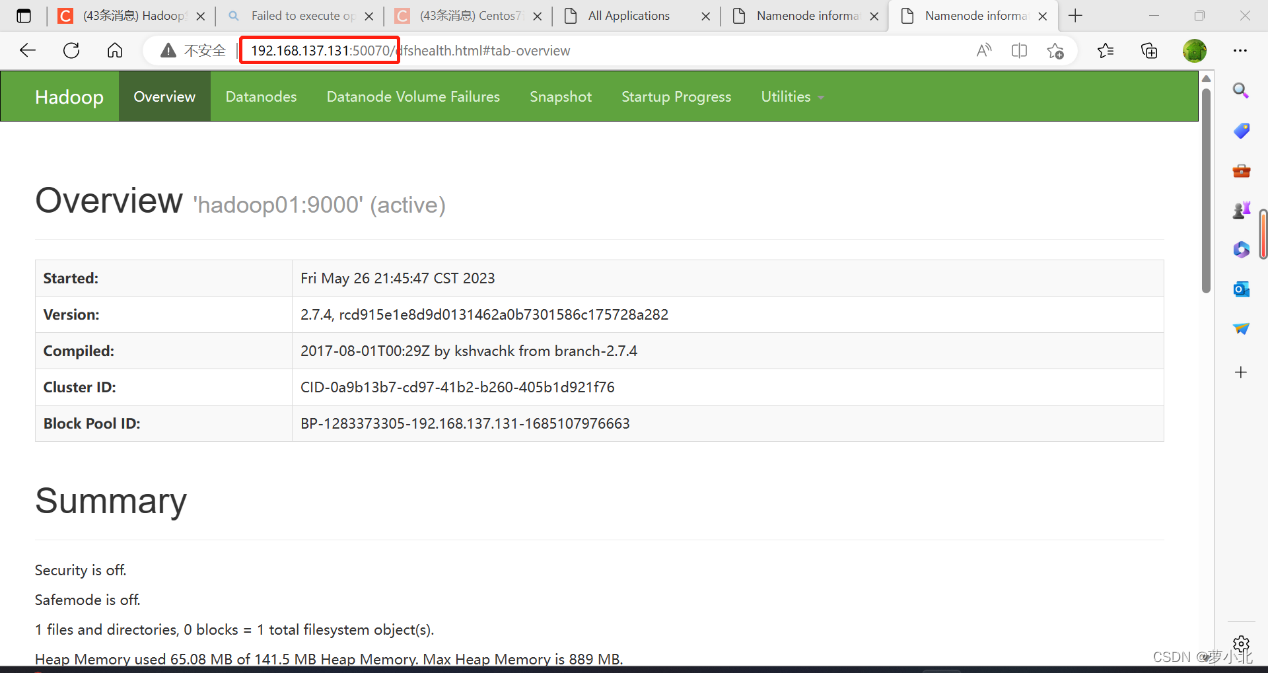Open Datanode Volume Failures page
Image resolution: width=1268 pixels, height=673 pixels.
[x=413, y=97]
